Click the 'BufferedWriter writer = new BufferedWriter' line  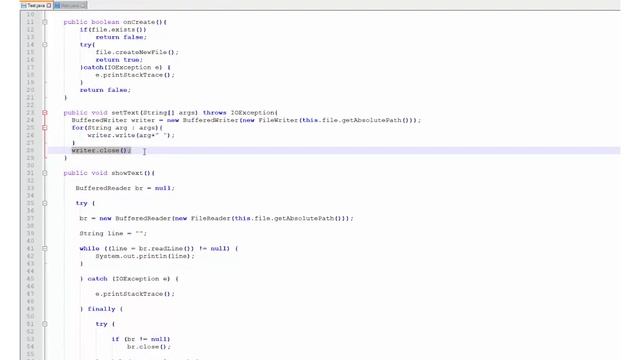[246, 120]
